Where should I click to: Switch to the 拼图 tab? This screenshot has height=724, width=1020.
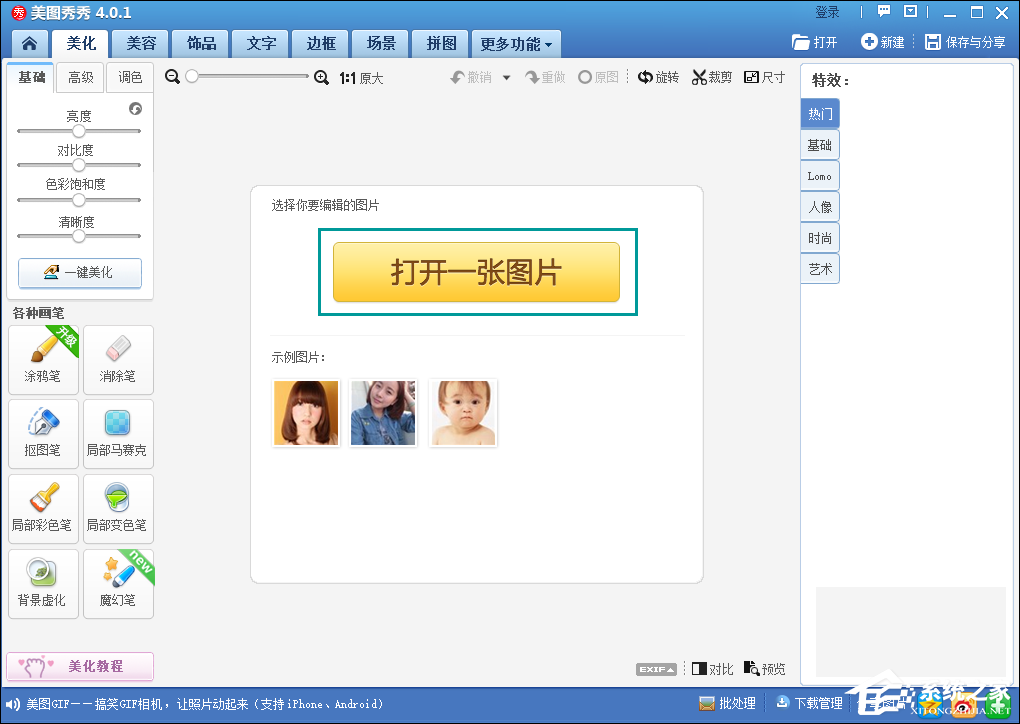click(x=440, y=44)
